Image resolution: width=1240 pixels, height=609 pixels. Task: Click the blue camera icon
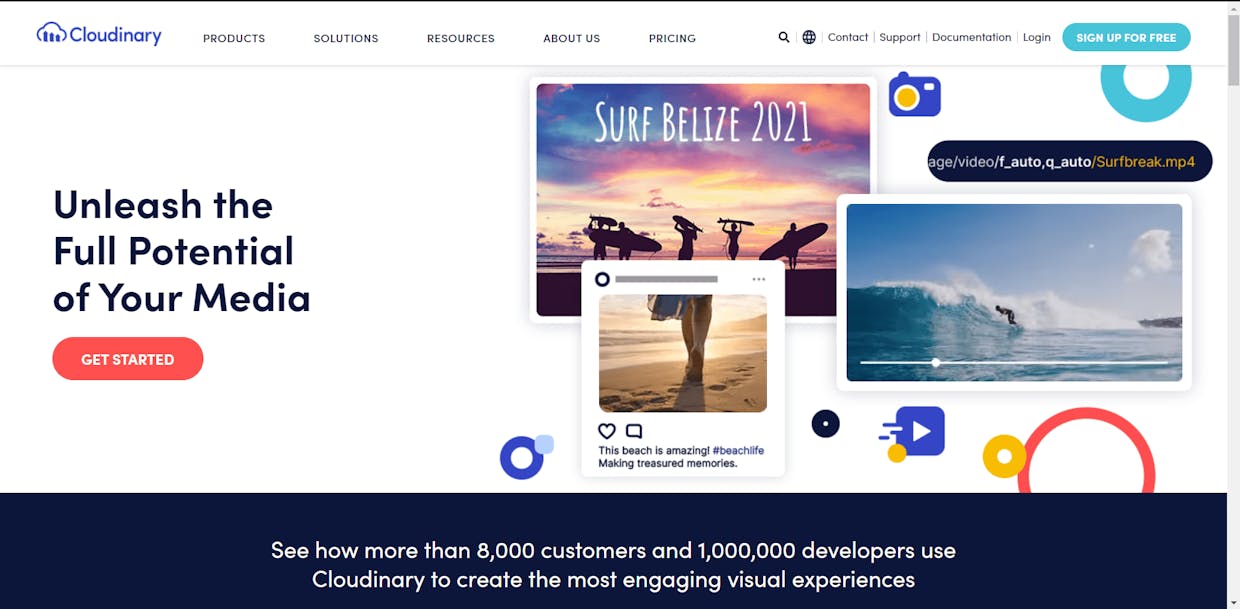coord(914,95)
